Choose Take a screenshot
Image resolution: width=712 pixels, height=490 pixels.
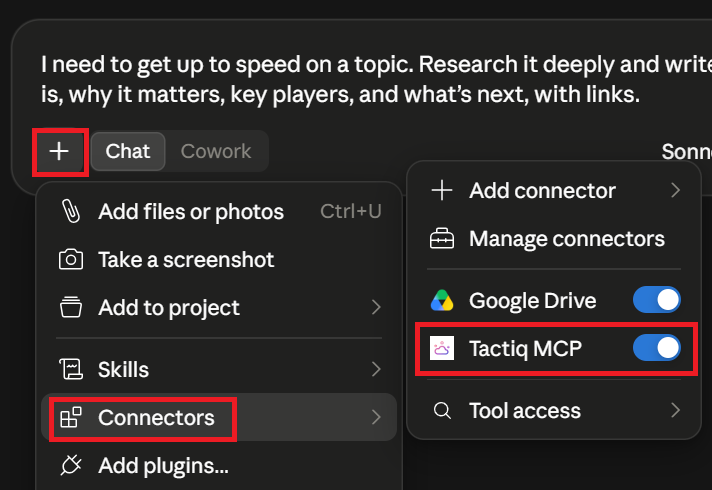click(x=219, y=260)
